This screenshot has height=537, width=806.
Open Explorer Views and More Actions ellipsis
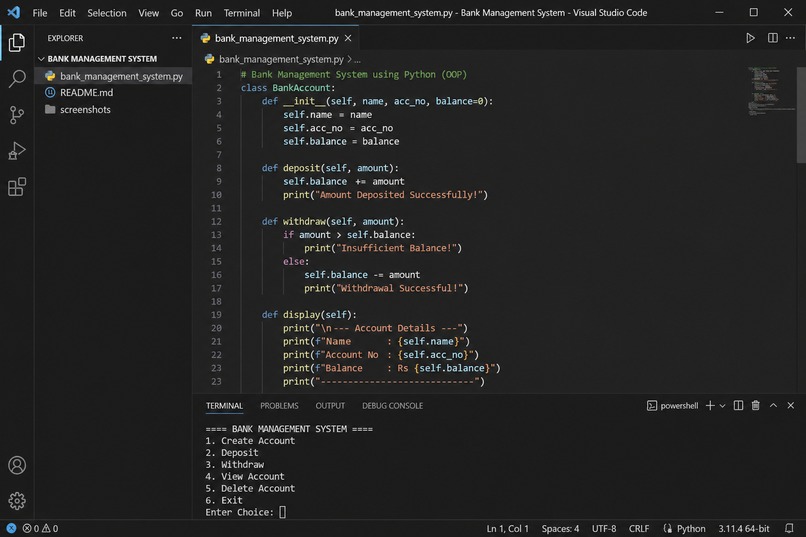tap(177, 38)
